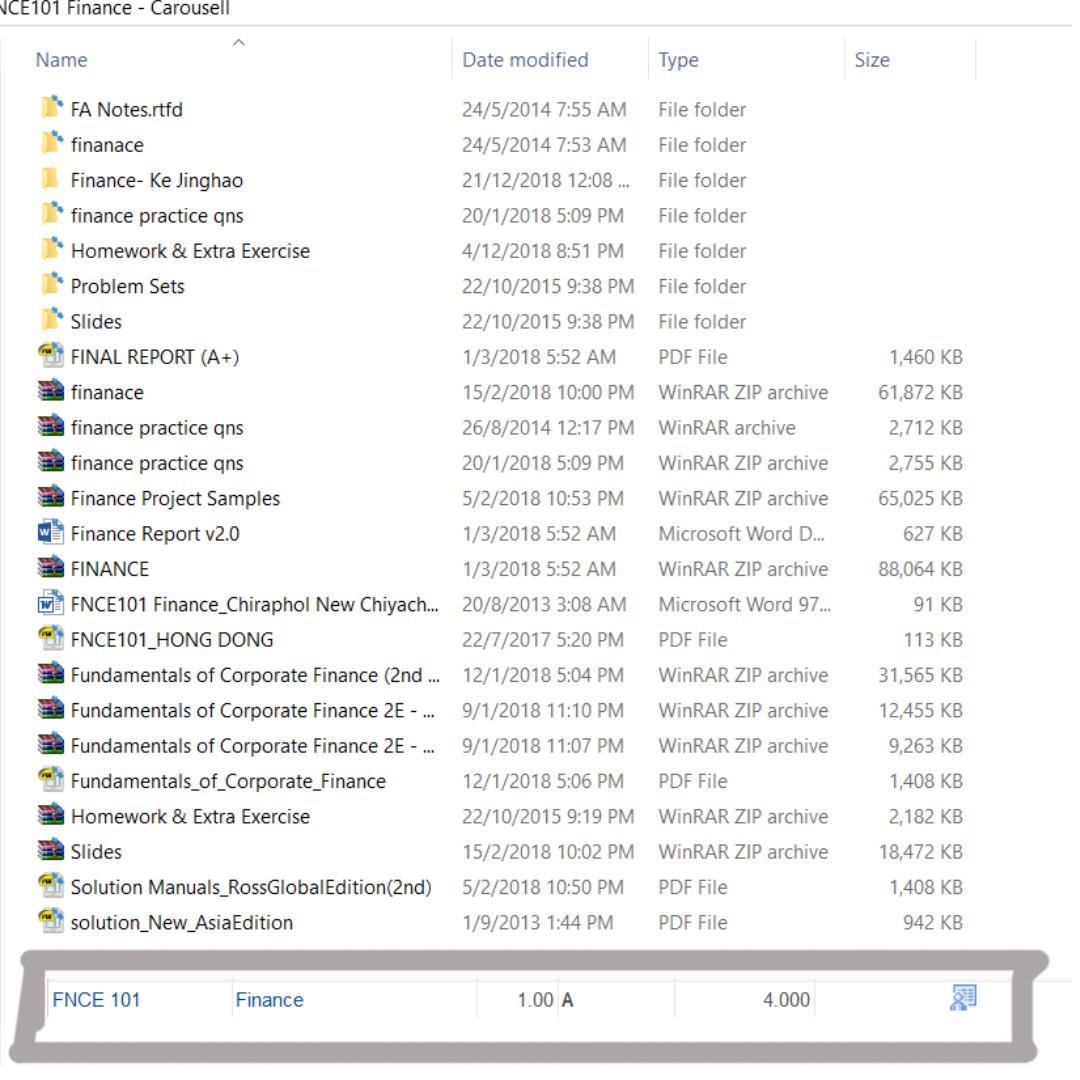The width and height of the screenshot is (1080, 1080).
Task: Click the FA Notes.rtfd folder icon
Action: [50, 109]
